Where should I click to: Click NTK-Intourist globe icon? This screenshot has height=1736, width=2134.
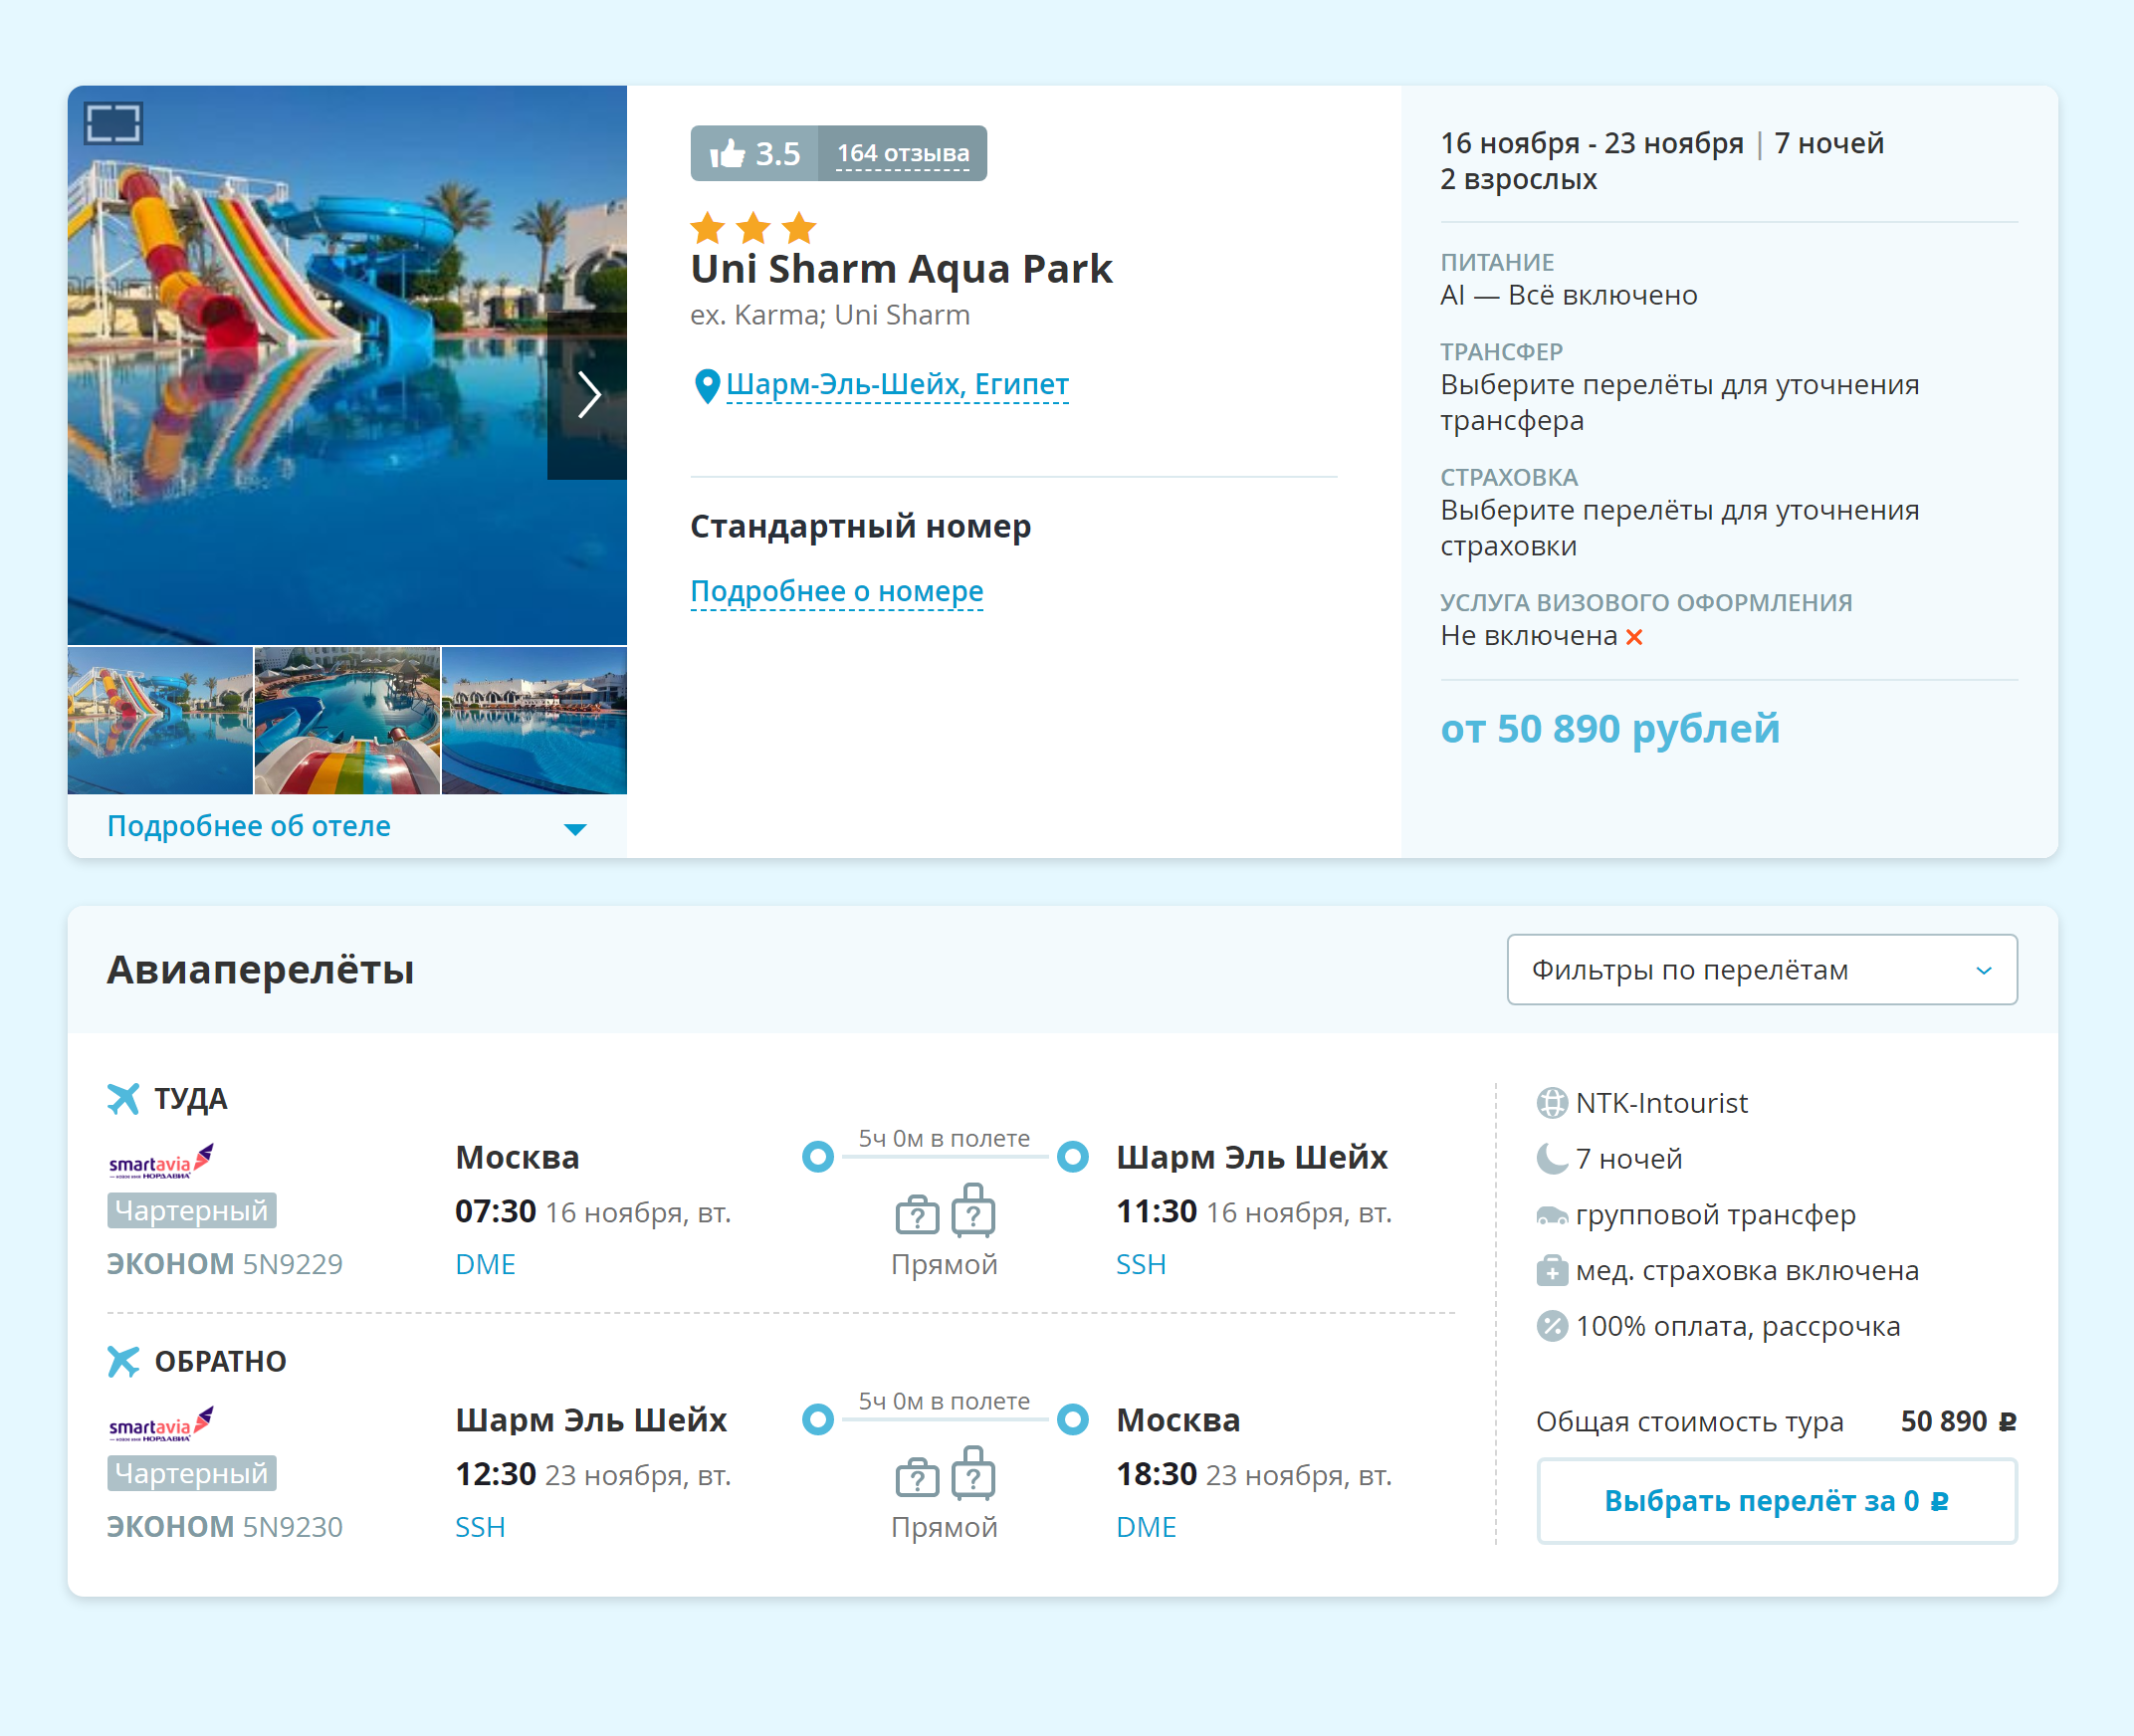click(x=1552, y=1103)
